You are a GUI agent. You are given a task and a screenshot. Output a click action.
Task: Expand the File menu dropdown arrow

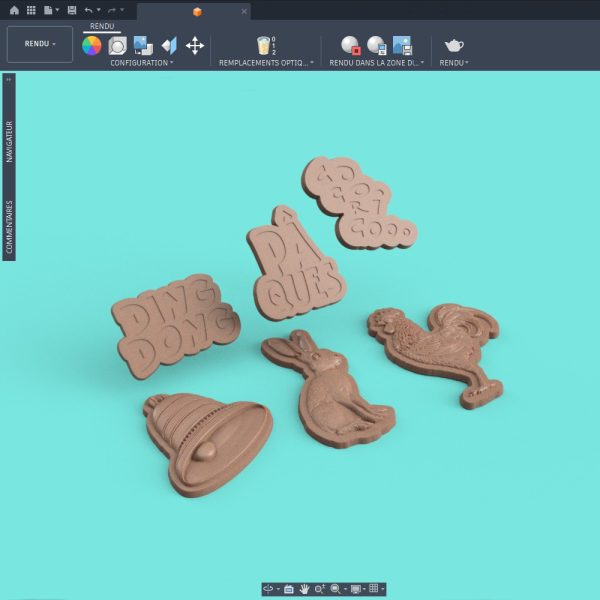point(57,10)
